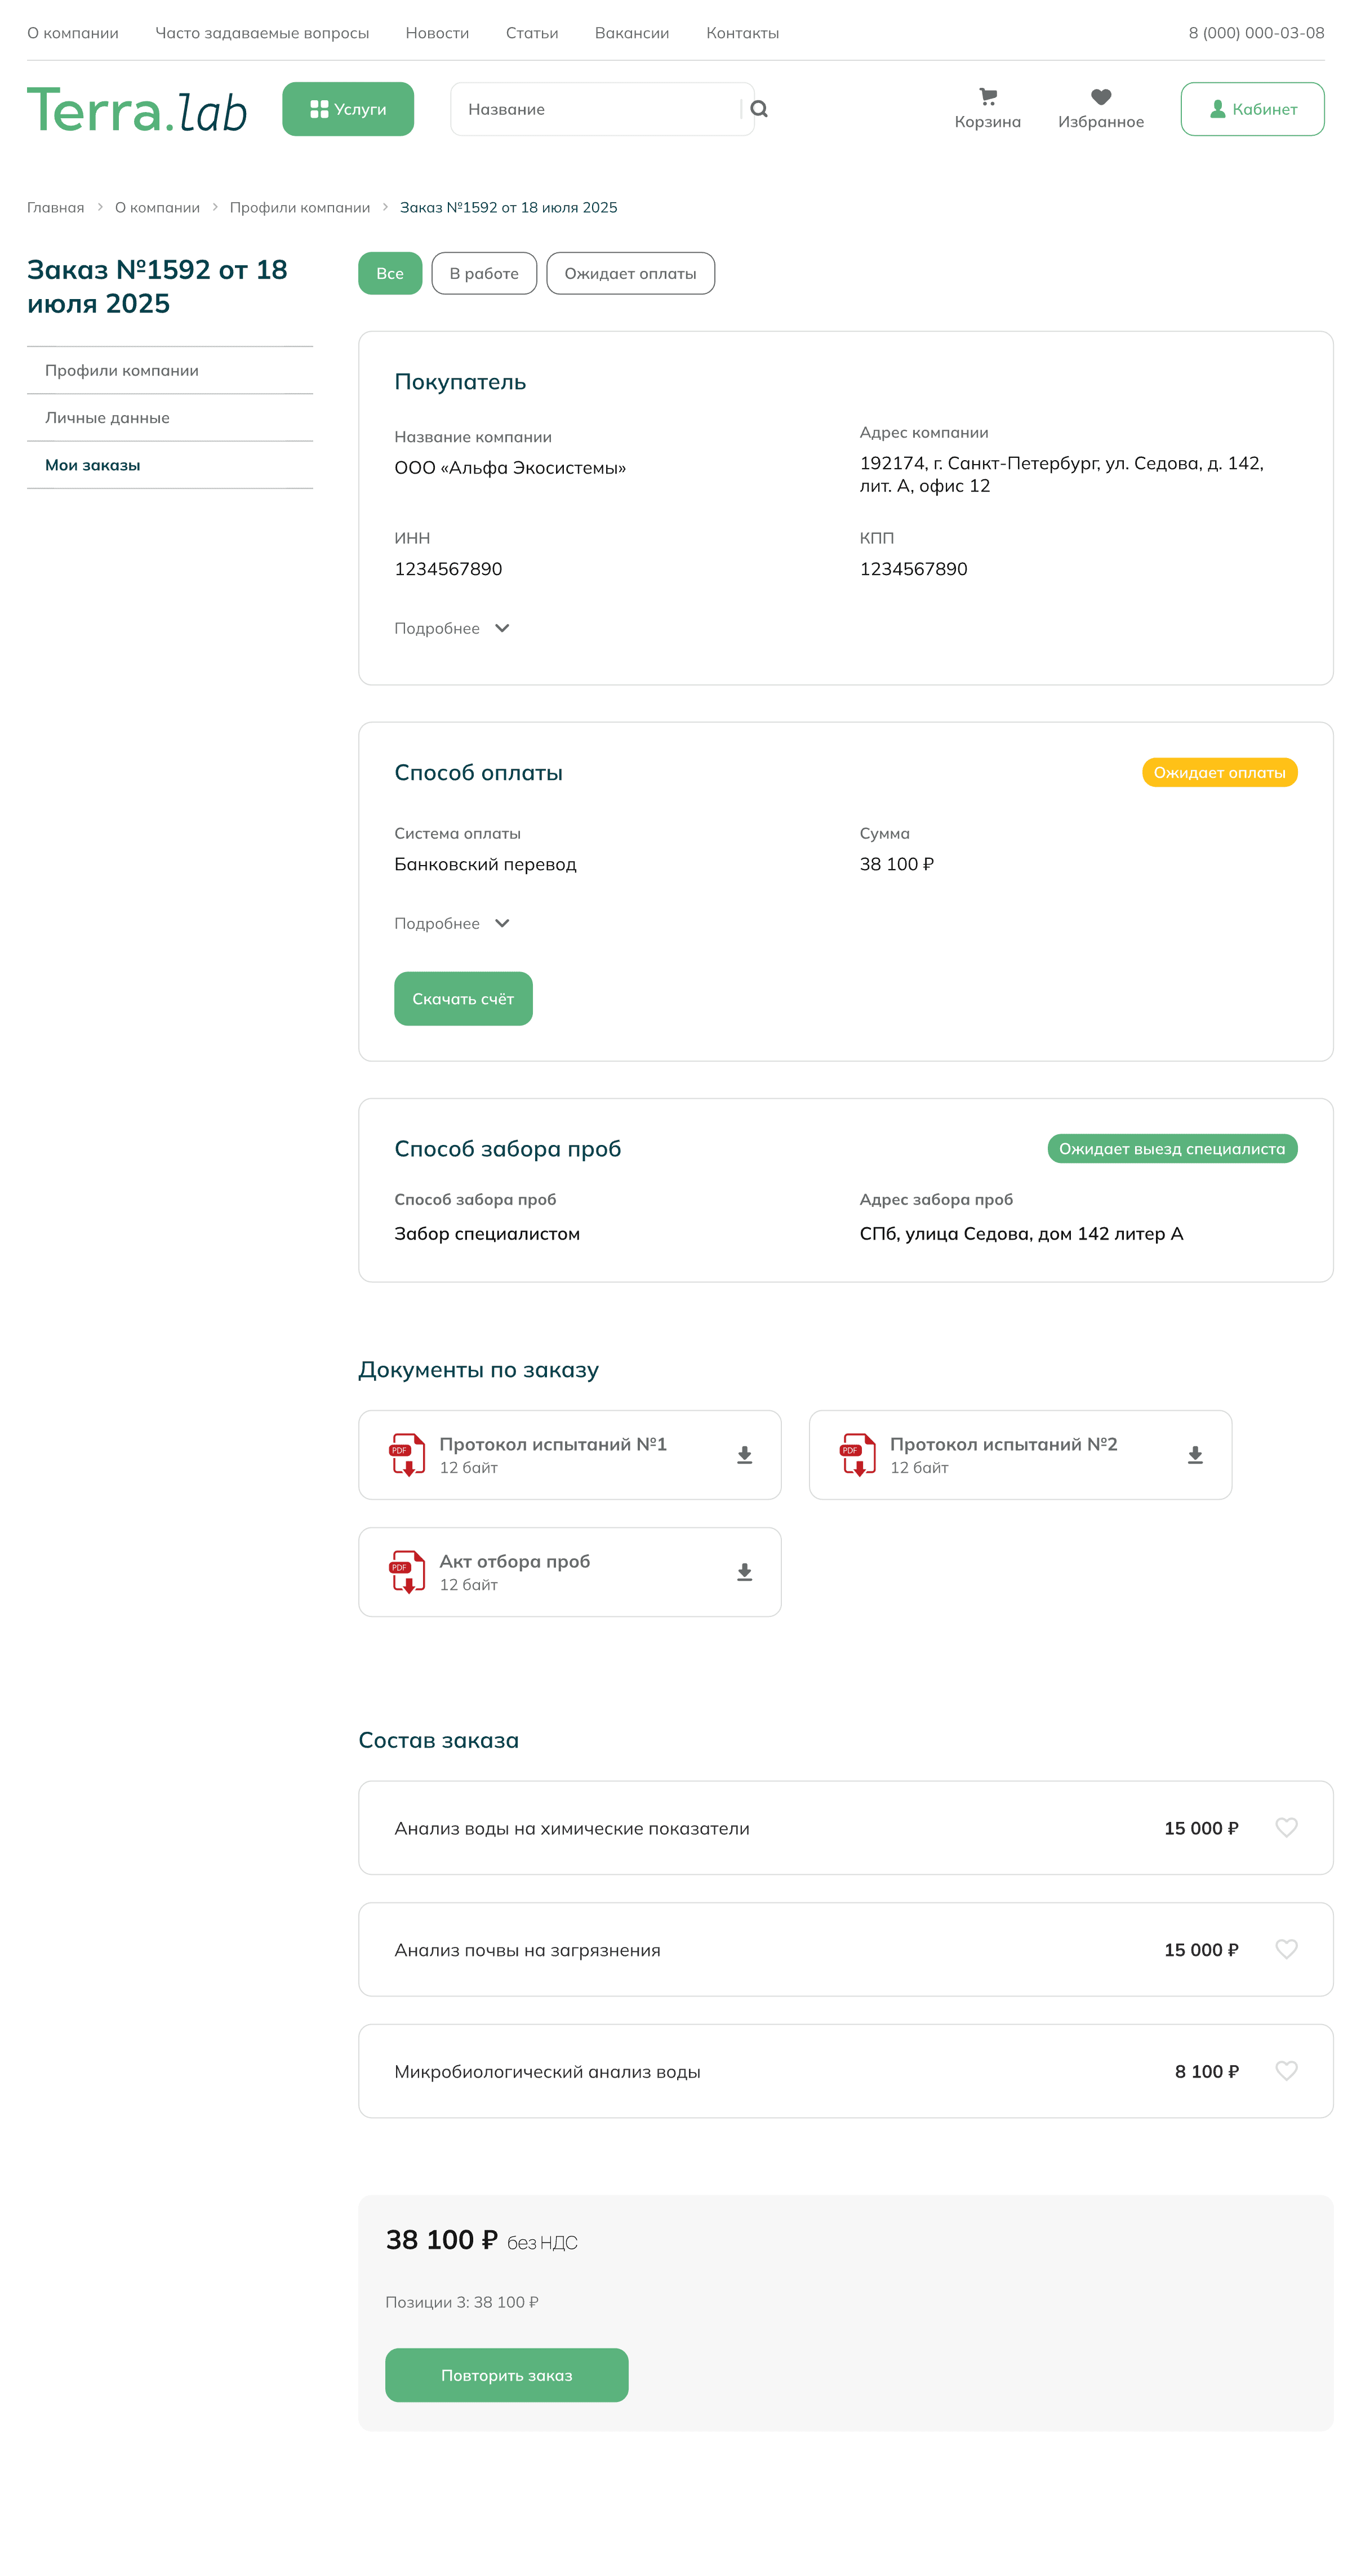Download Акт отбора проб file
Viewport: 1352px width, 2576px height.
click(744, 1572)
